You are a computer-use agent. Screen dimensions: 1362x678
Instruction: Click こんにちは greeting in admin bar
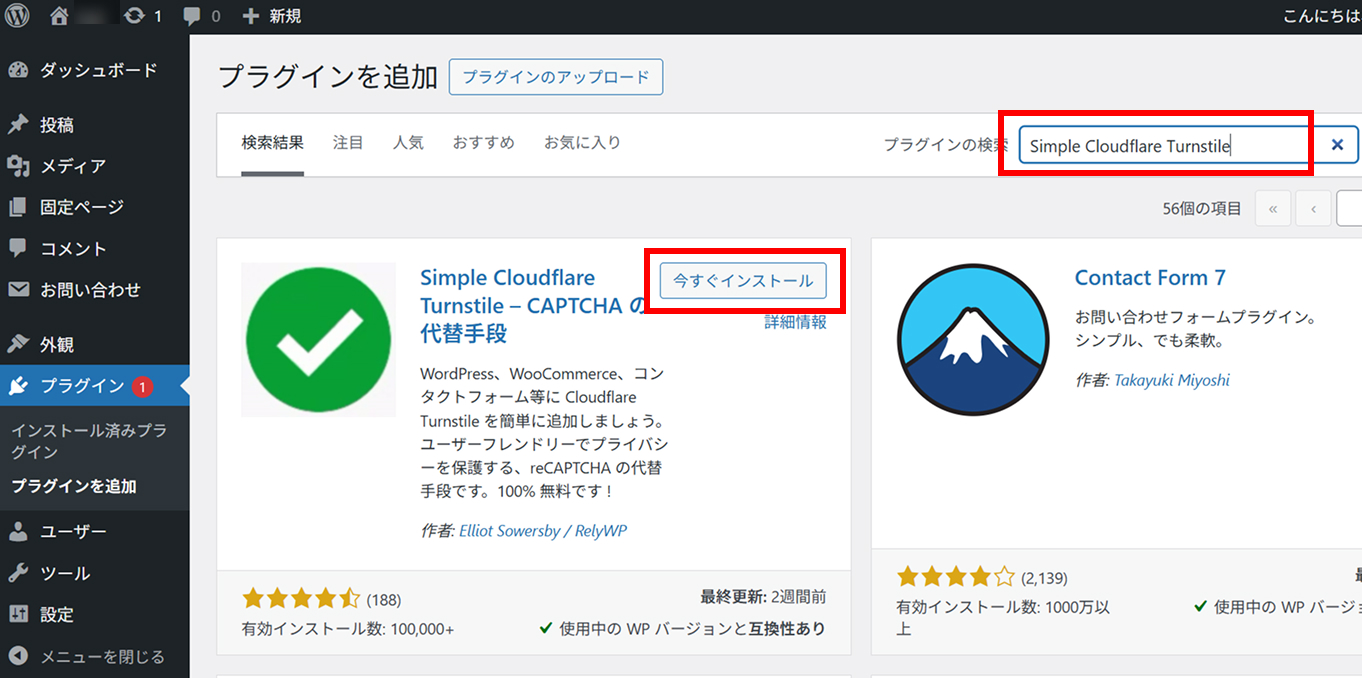click(x=1321, y=16)
